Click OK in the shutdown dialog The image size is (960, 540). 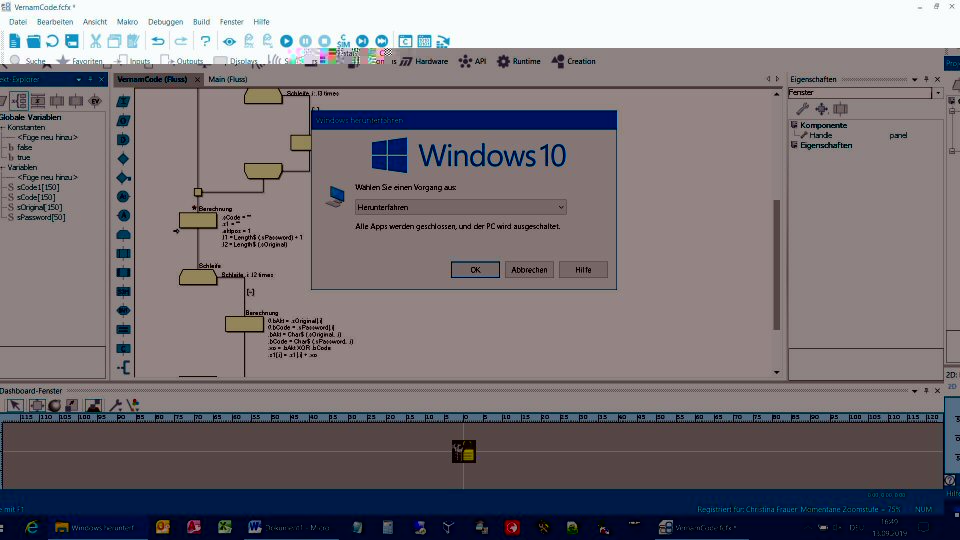[x=475, y=269]
